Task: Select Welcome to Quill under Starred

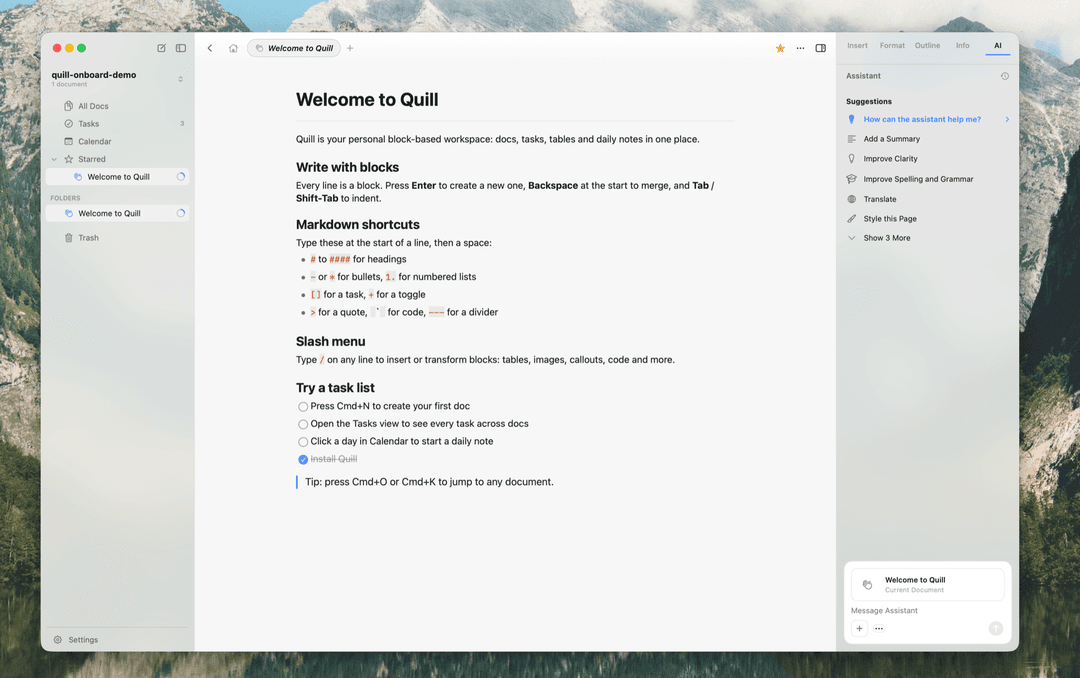Action: 117,177
